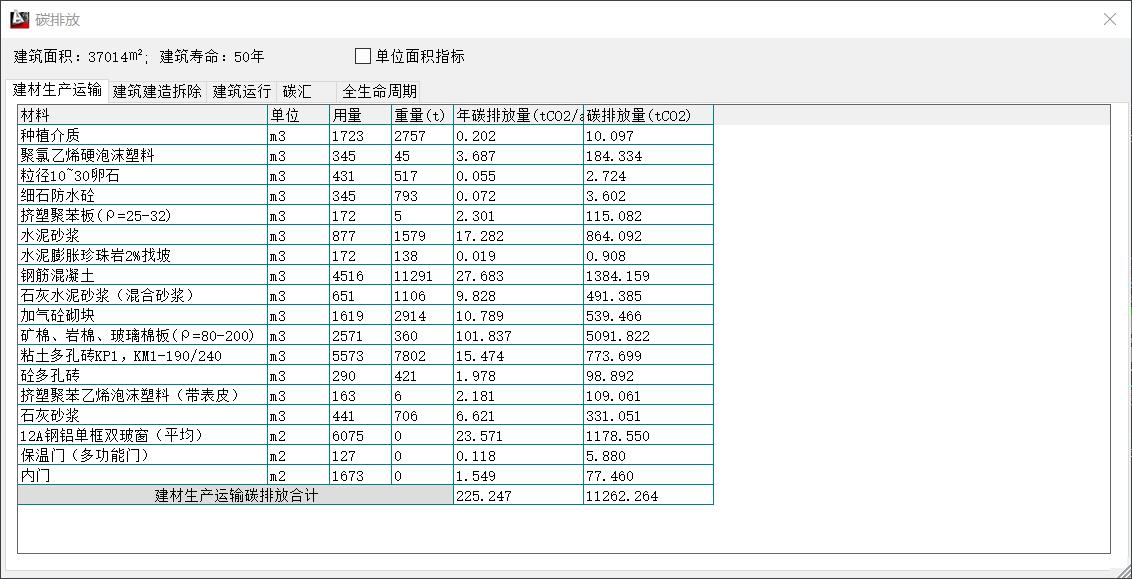Click total emission value 11262.264
Screen dimensions: 1132x579
click(648, 495)
